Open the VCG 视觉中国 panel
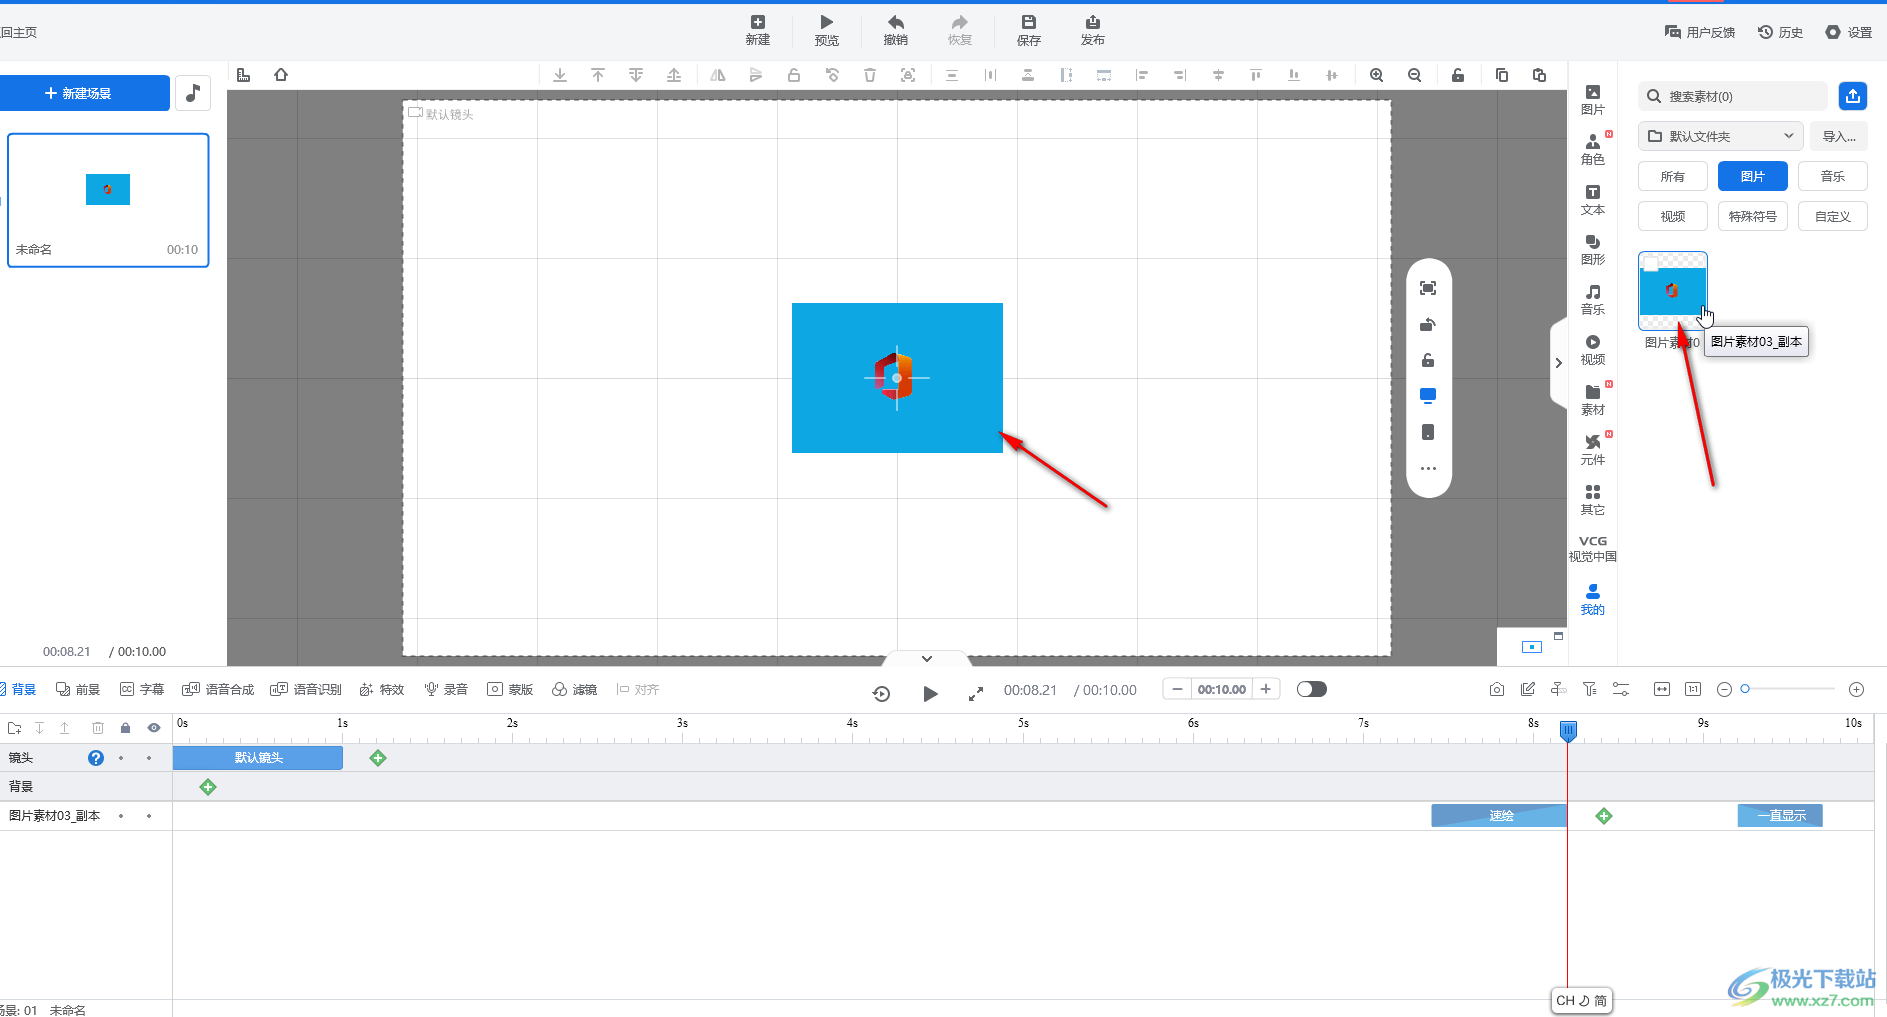 (1593, 549)
